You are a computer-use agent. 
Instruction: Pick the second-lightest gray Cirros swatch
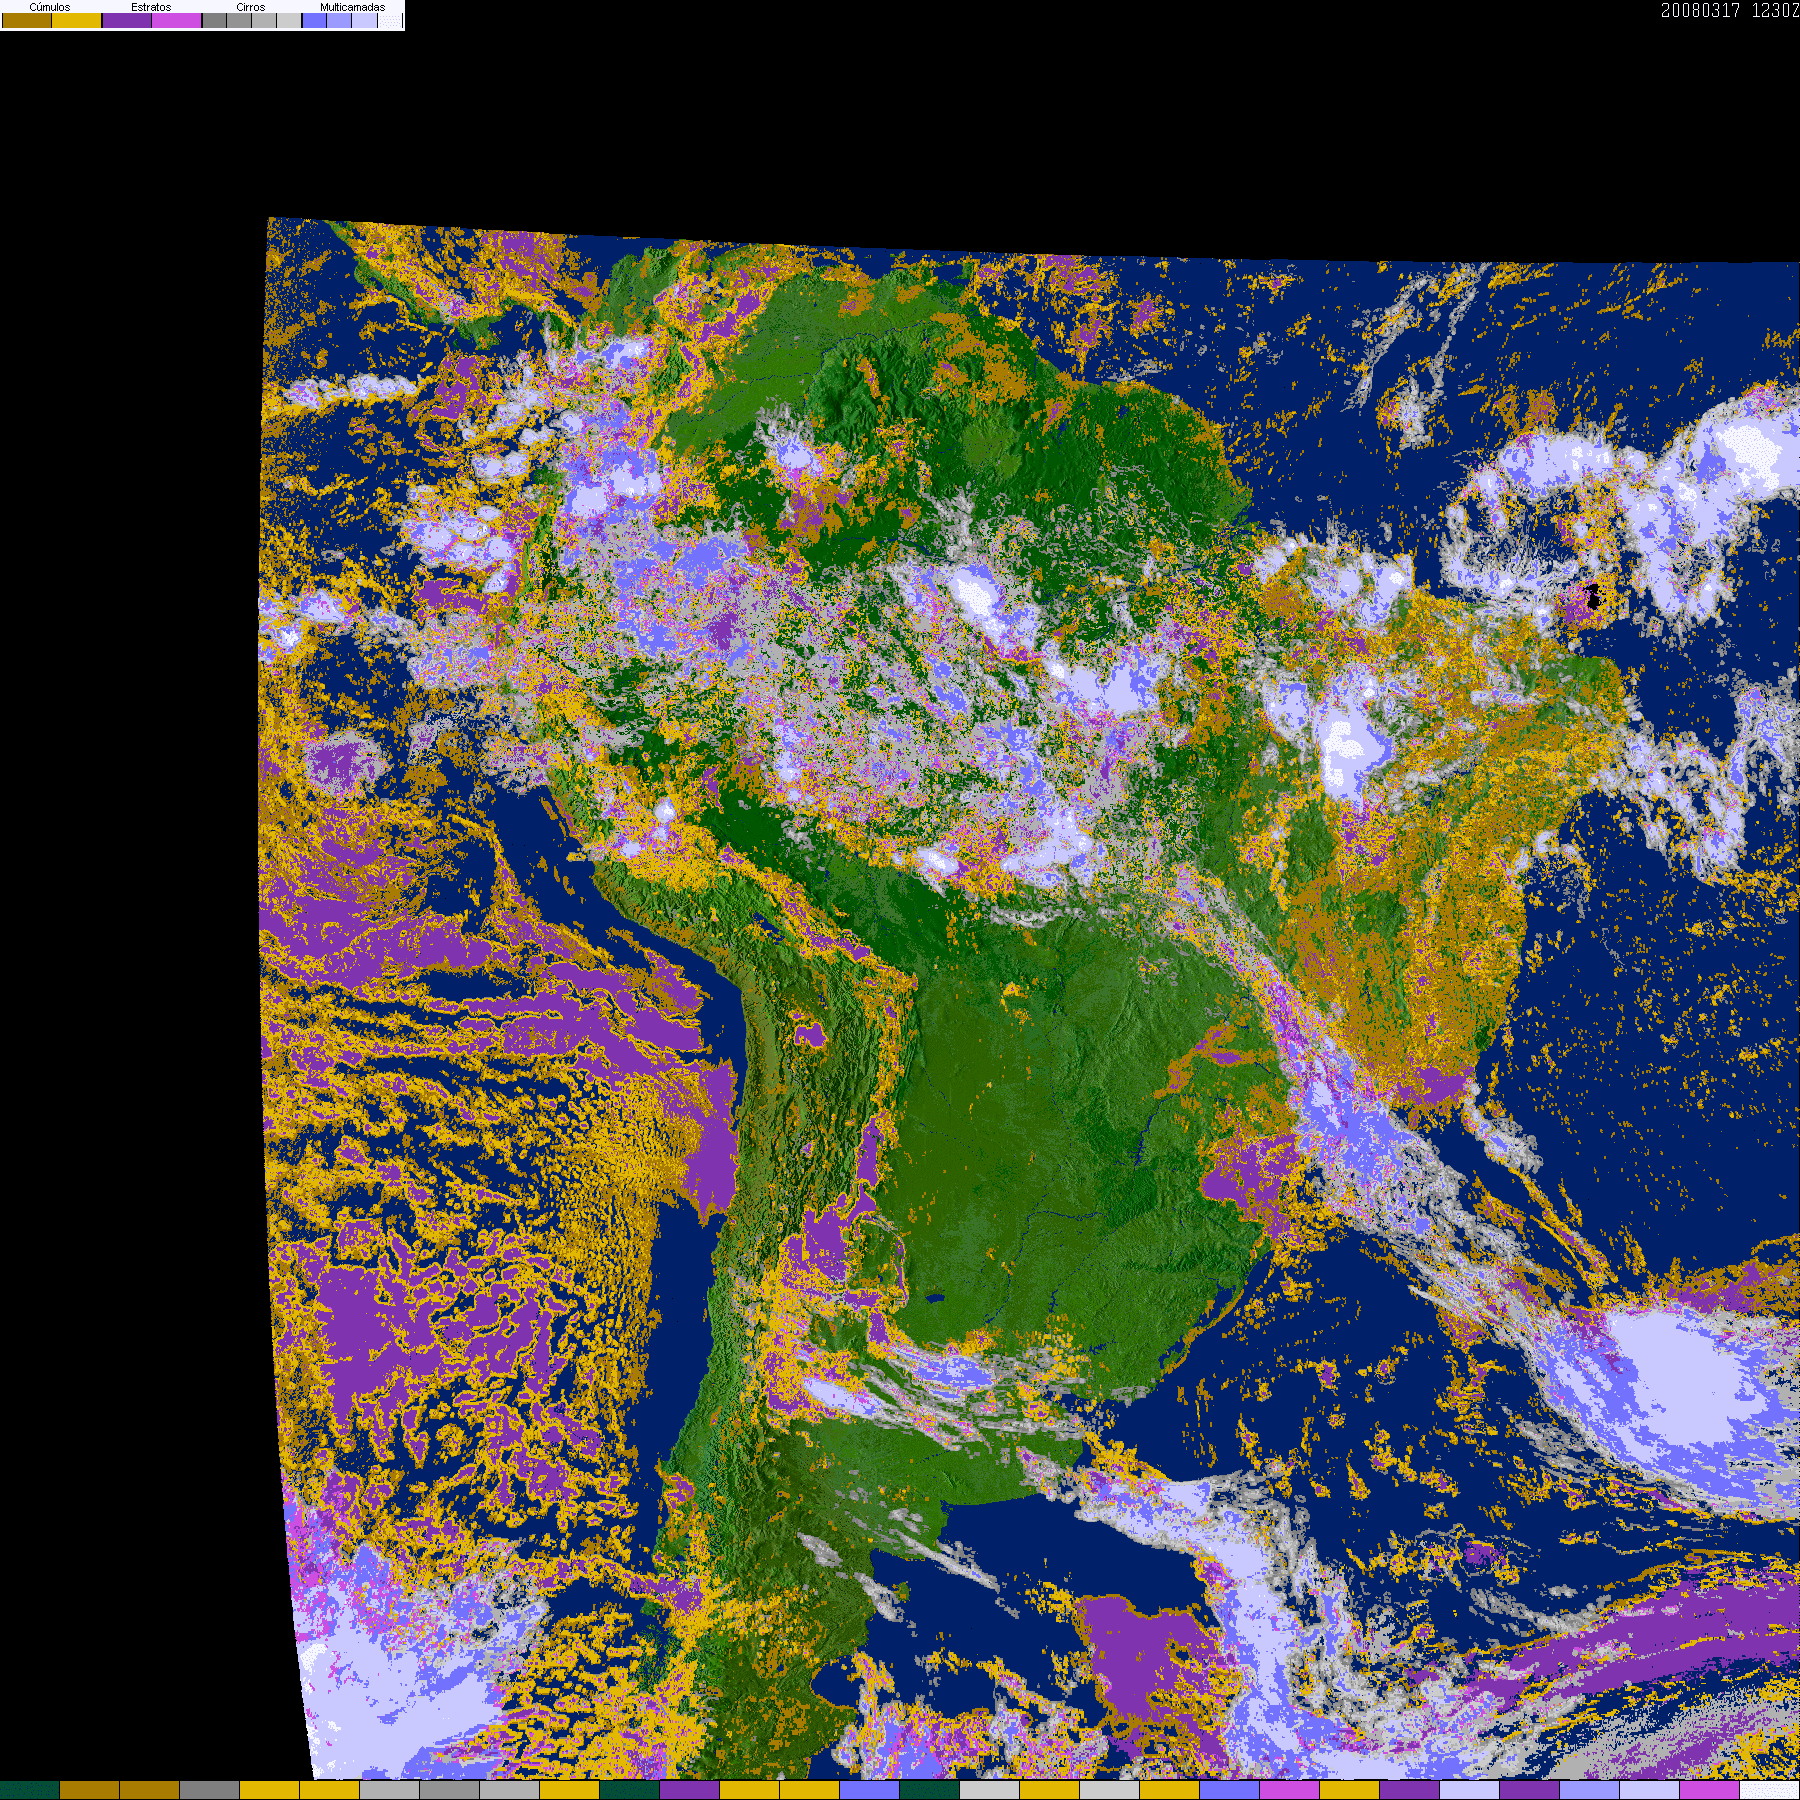pos(264,21)
